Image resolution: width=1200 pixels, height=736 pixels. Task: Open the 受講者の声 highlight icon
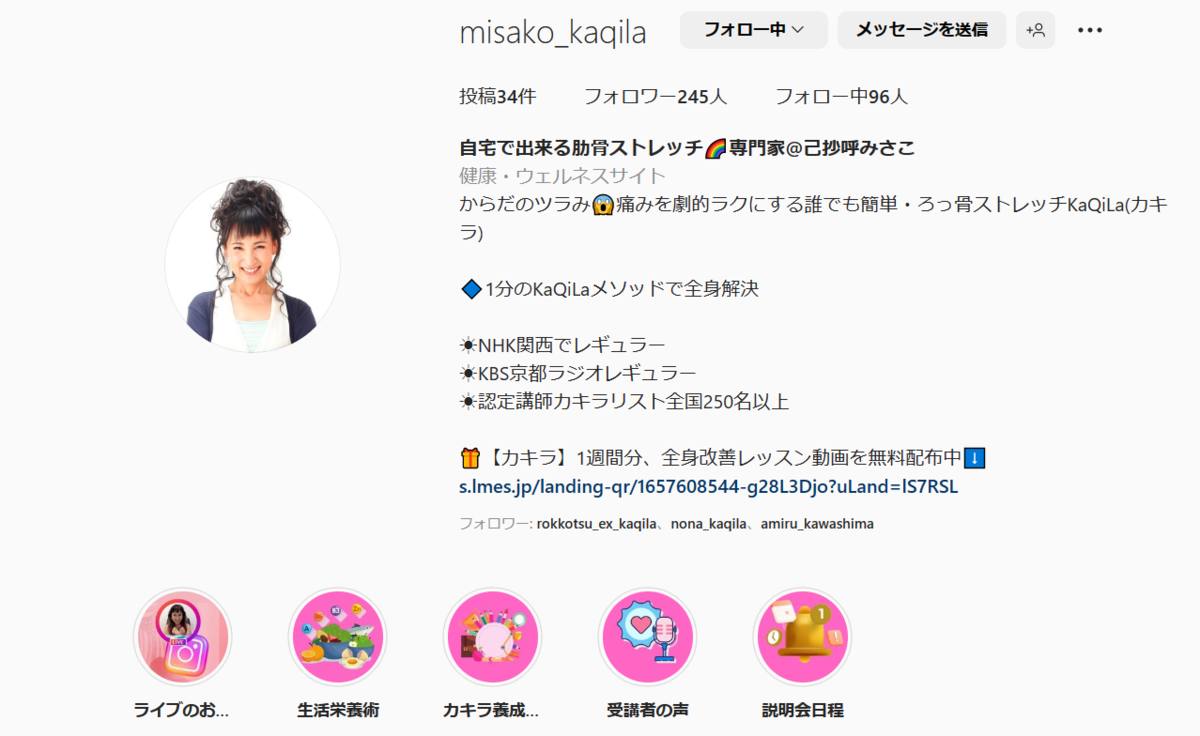tap(647, 637)
